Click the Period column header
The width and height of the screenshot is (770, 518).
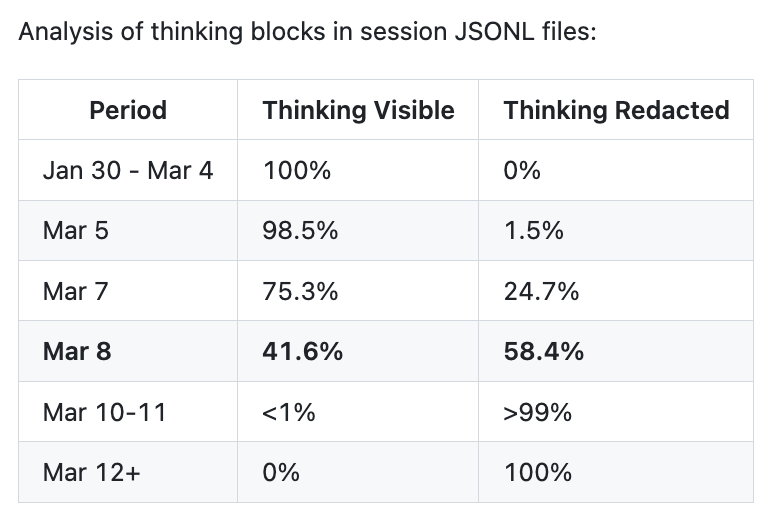[128, 110]
